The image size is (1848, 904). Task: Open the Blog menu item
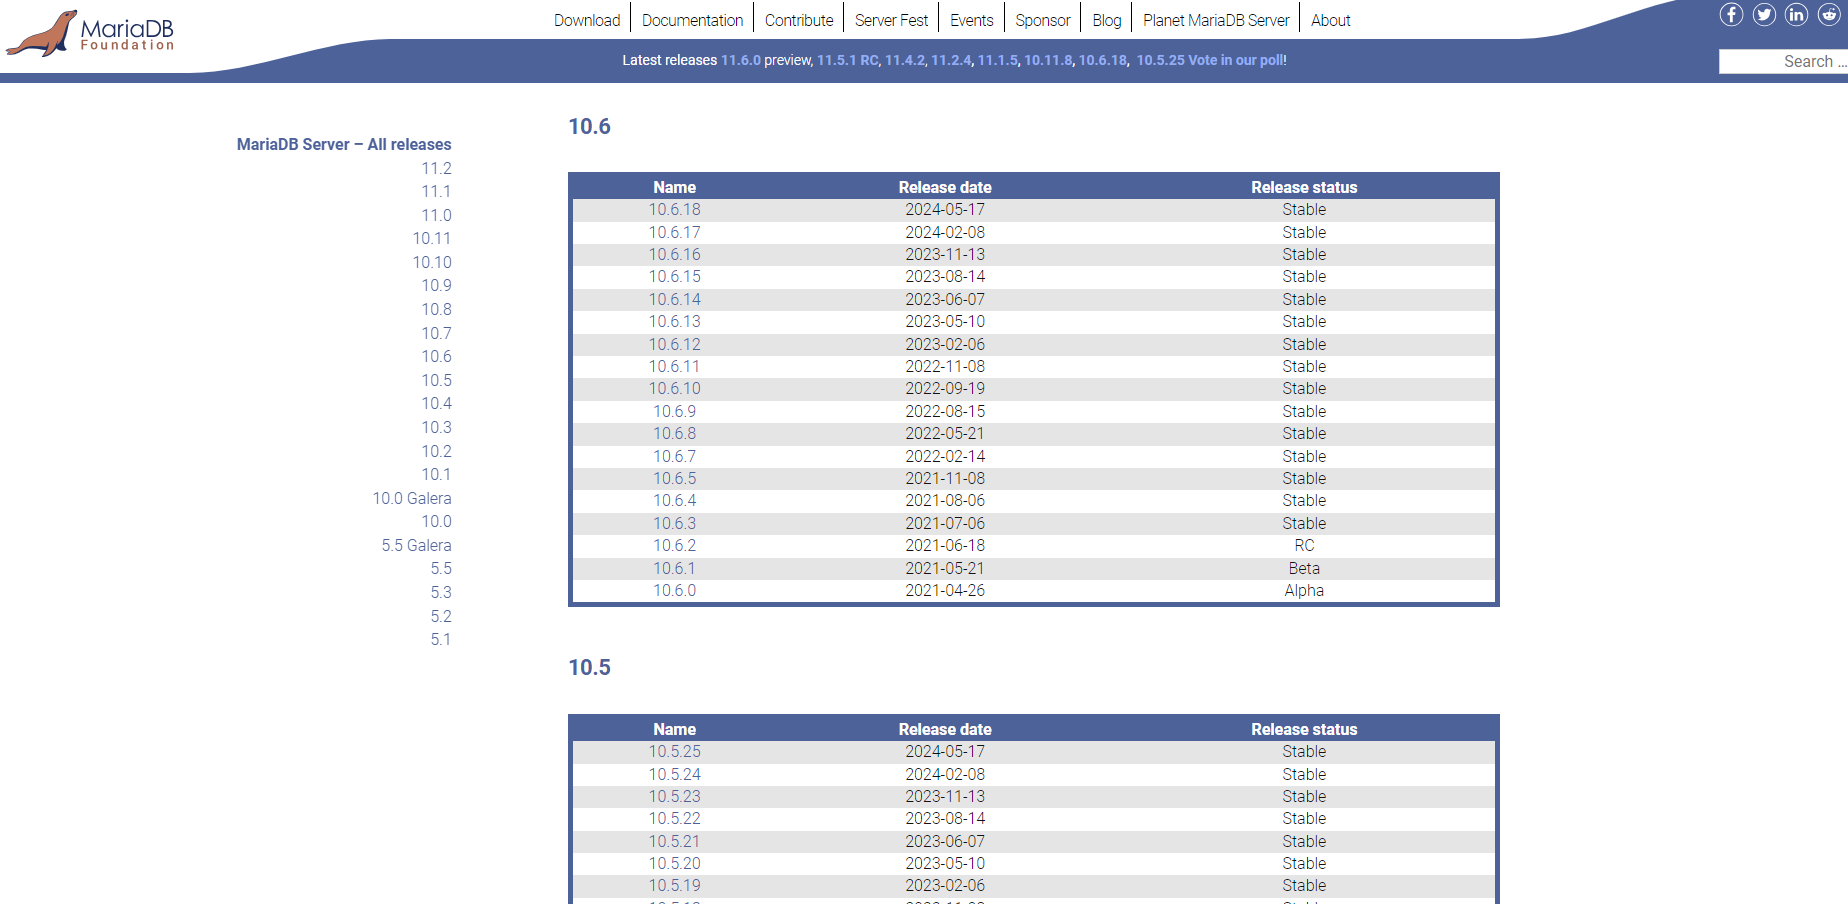(x=1107, y=20)
